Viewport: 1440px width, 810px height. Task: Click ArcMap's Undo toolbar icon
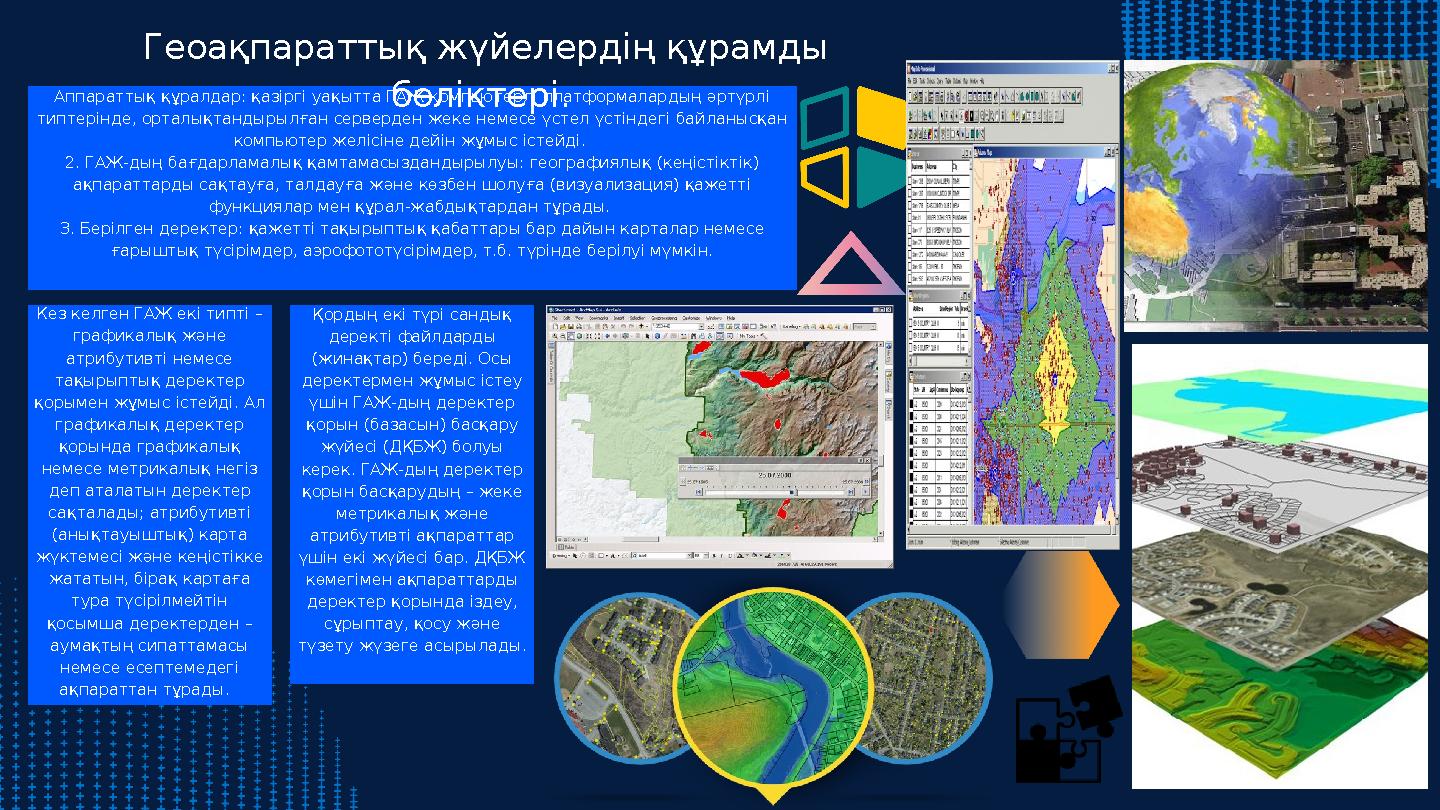click(623, 327)
